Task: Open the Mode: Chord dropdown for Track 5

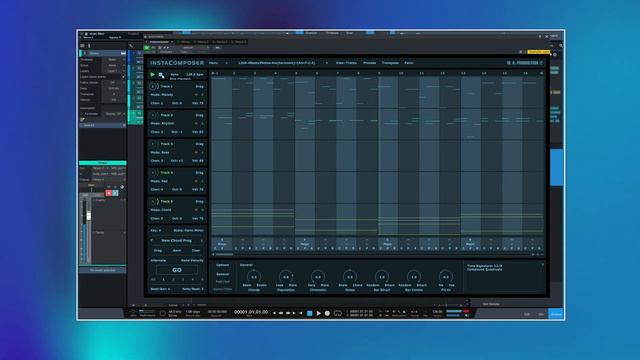Action: click(x=161, y=210)
